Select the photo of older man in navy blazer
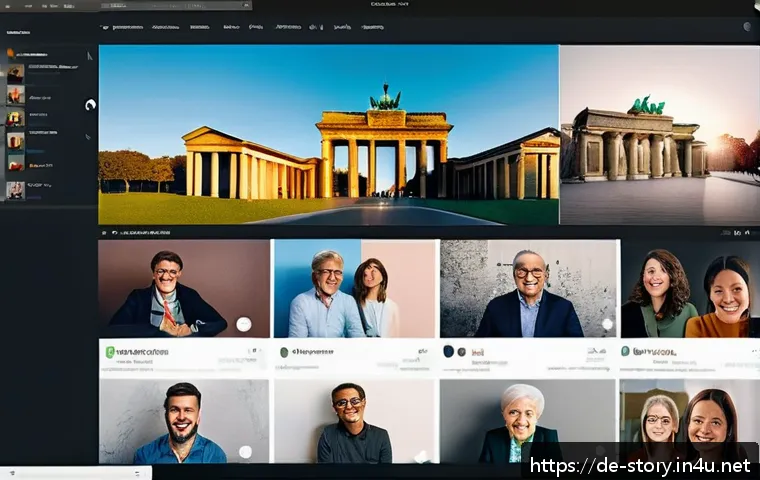This screenshot has width=760, height=480. [x=528, y=288]
